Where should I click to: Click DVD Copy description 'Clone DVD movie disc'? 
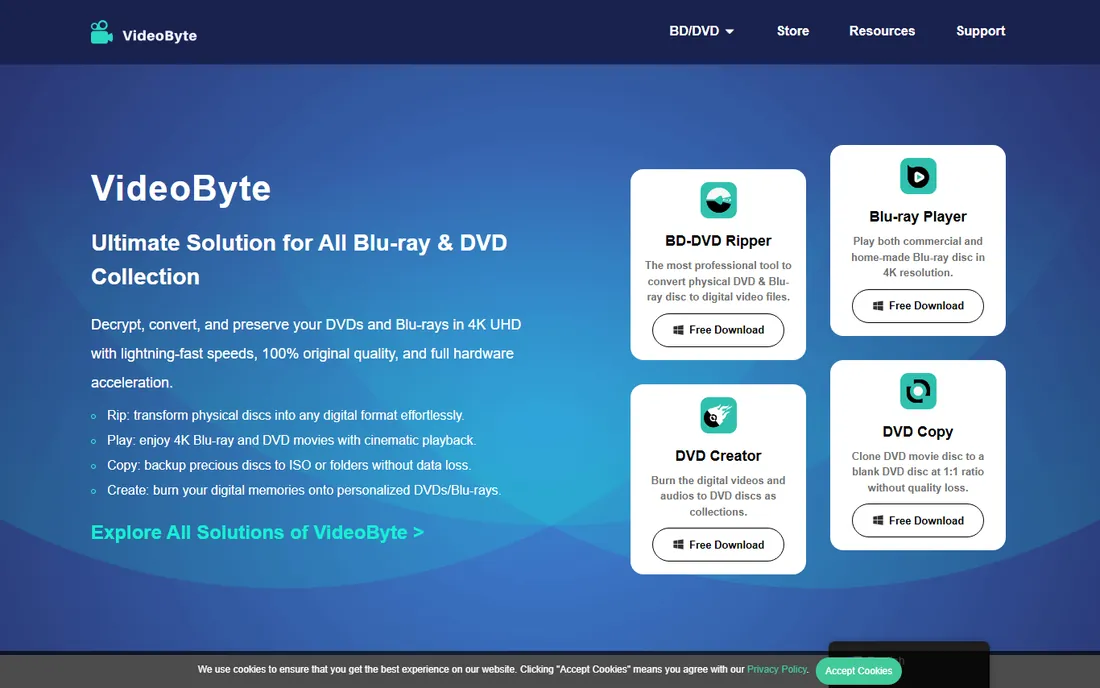tap(918, 472)
